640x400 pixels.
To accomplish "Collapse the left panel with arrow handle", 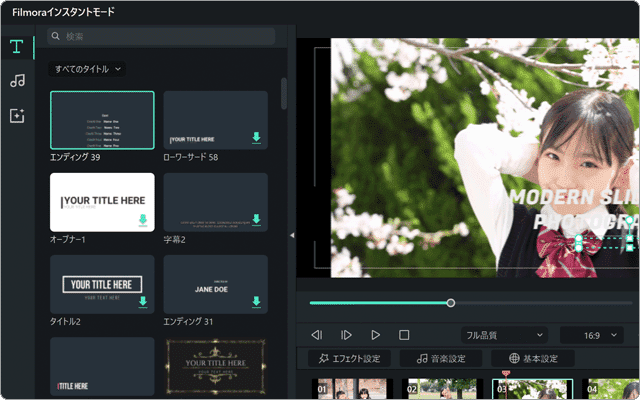I will [x=292, y=235].
